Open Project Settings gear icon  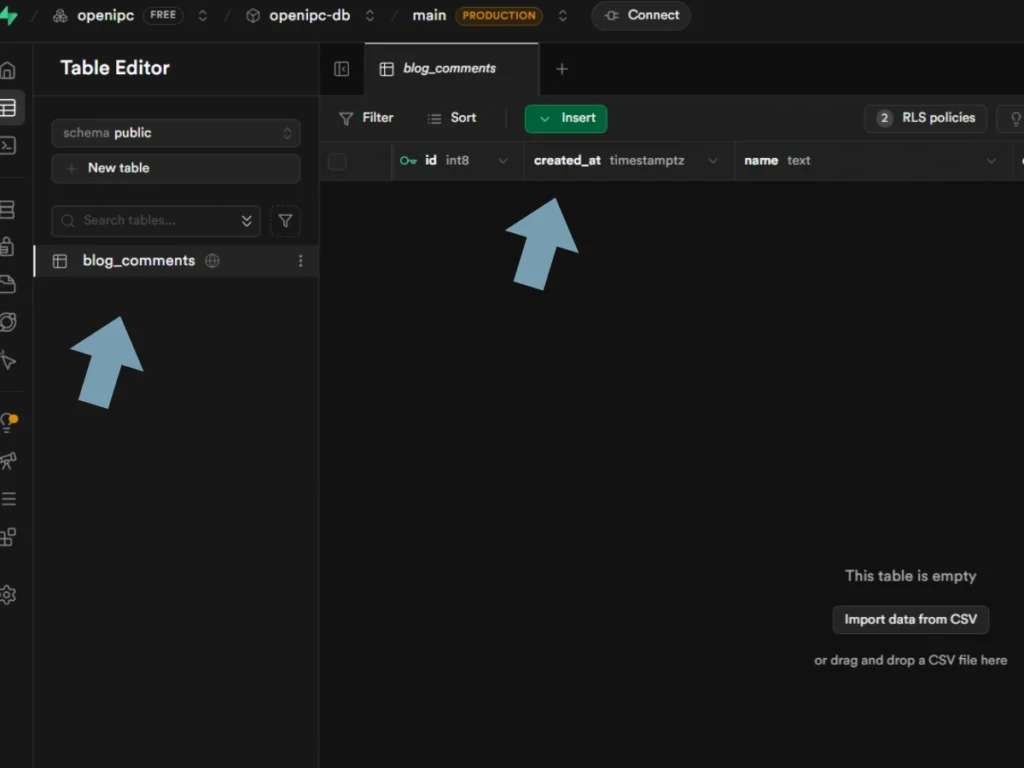coord(8,595)
